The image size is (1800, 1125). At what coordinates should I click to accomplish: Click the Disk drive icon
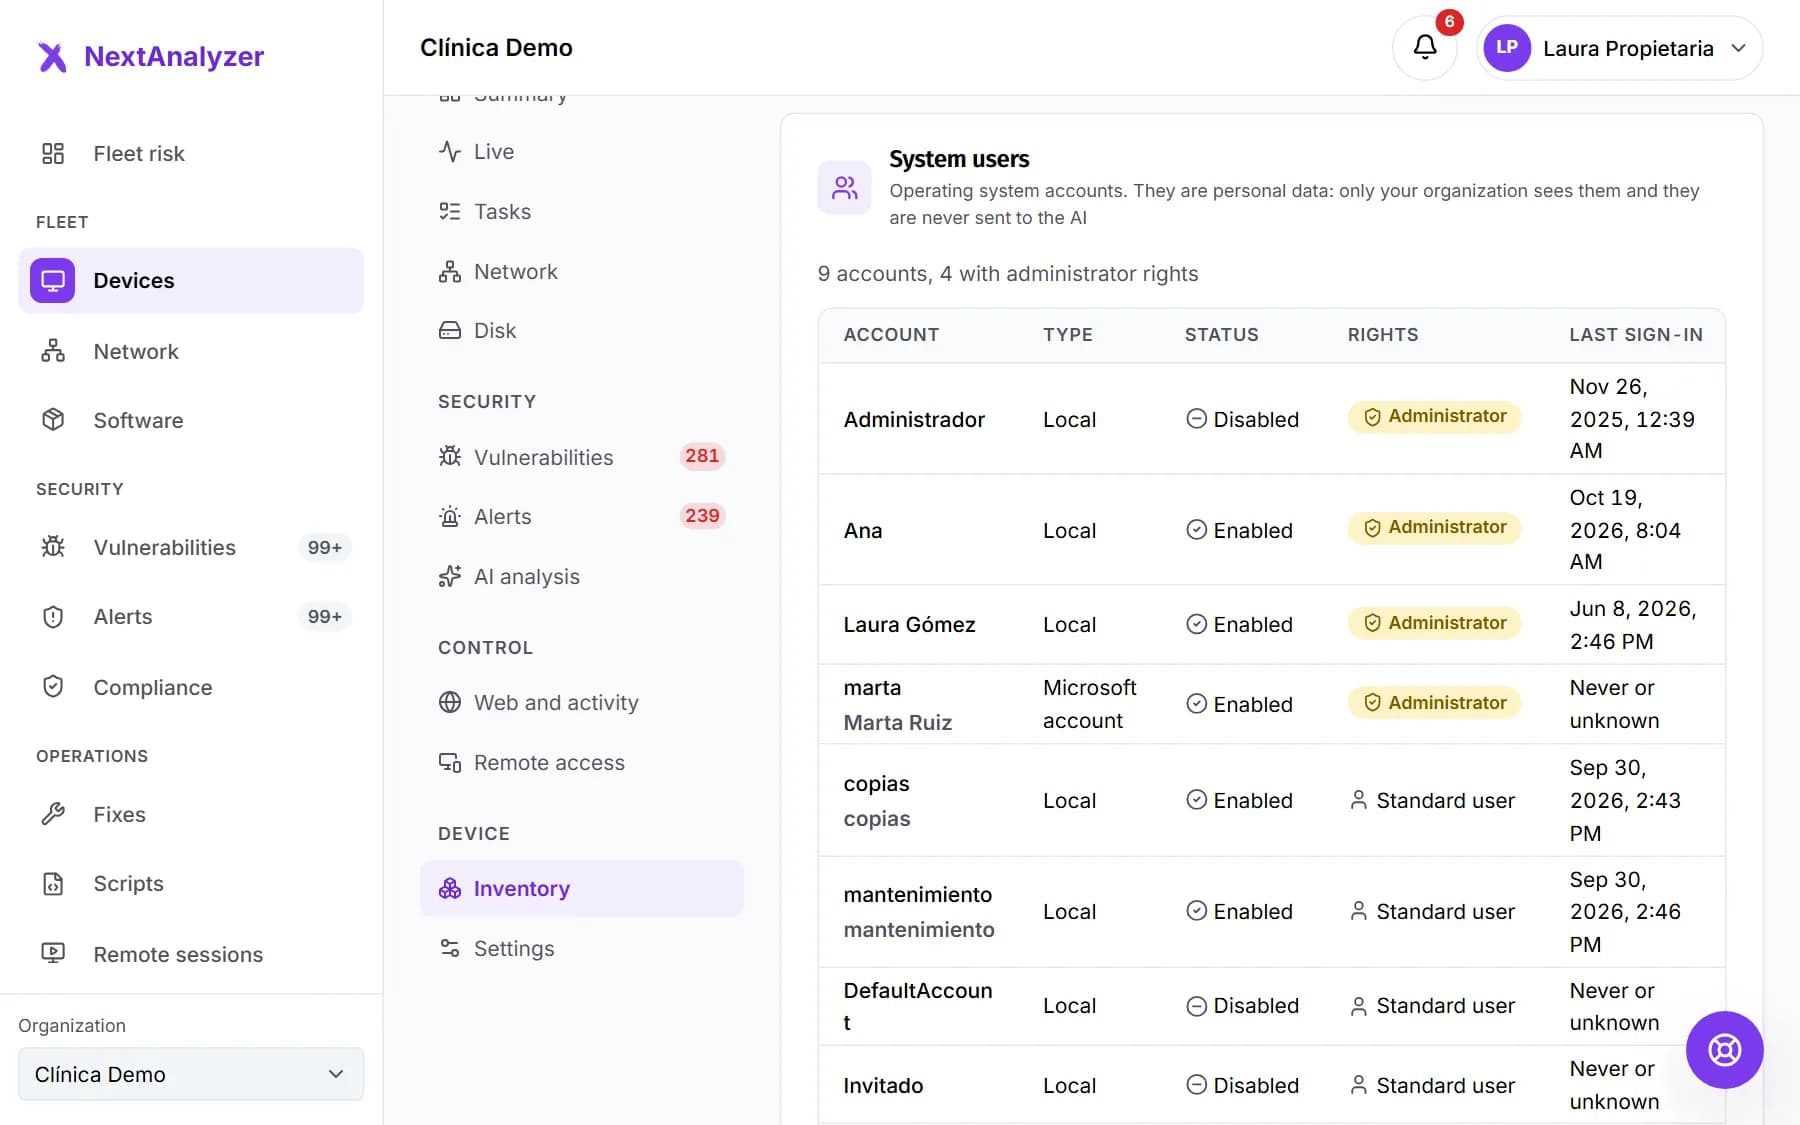pos(450,330)
